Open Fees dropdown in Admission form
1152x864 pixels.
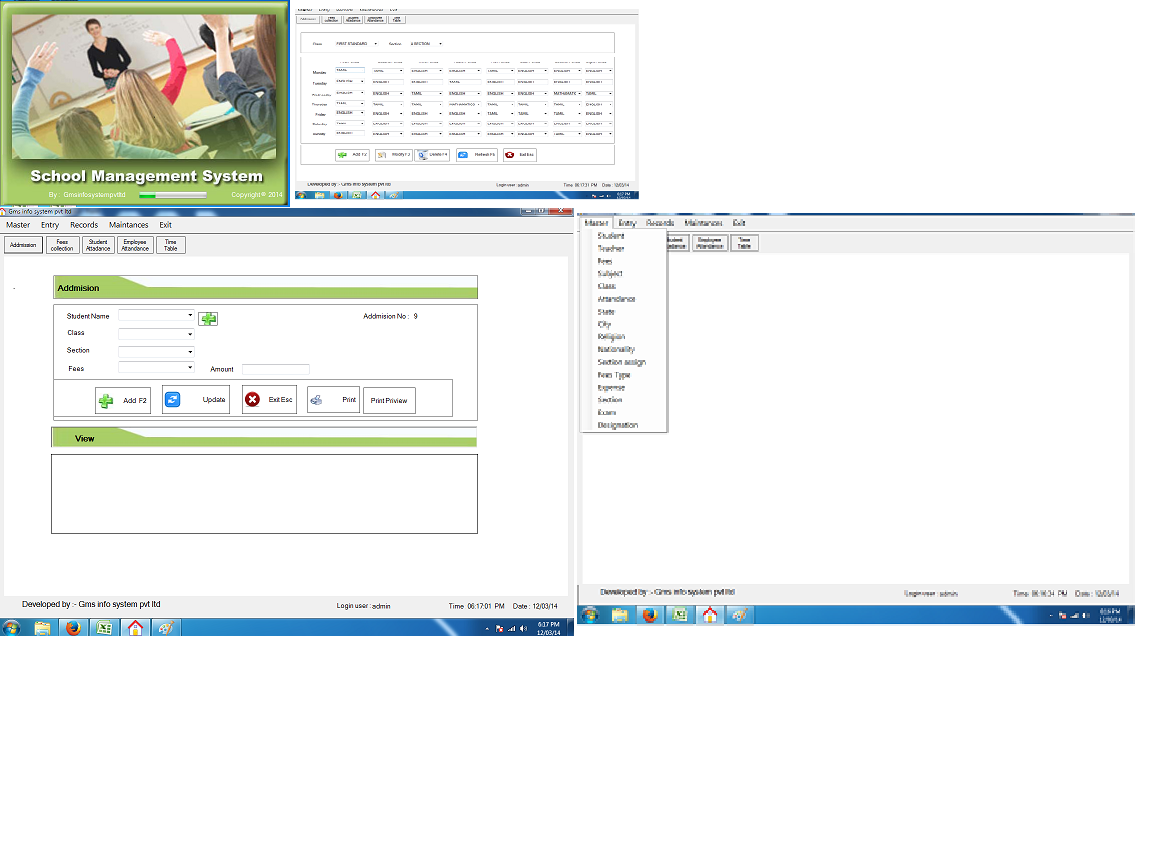coord(156,367)
